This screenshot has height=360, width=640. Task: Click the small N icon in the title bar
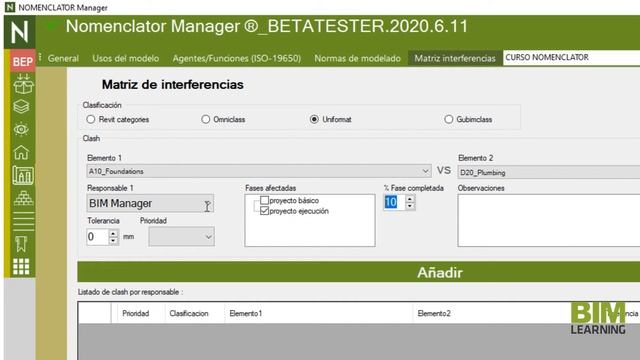[x=10, y=7]
